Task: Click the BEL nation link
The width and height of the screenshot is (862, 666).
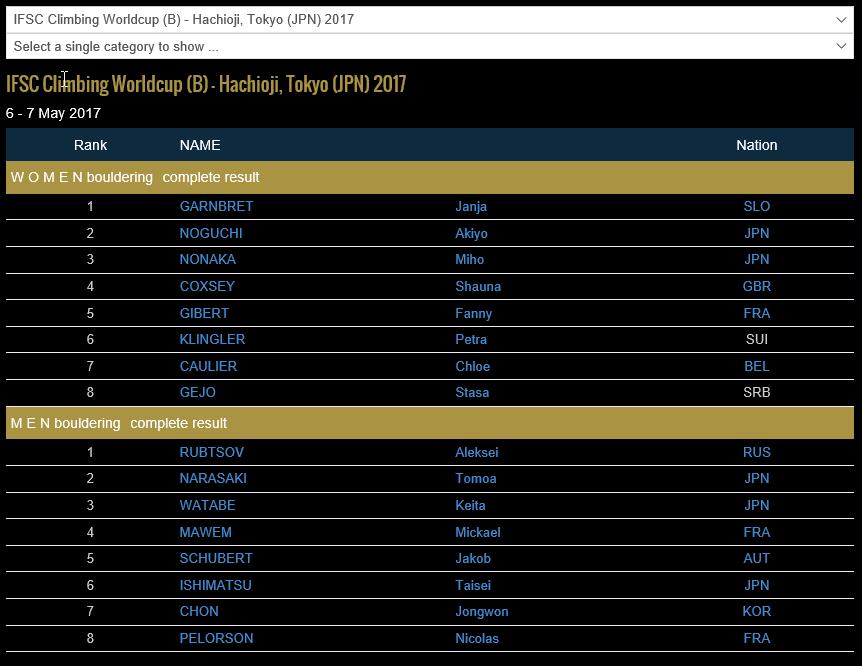Action: 756,366
